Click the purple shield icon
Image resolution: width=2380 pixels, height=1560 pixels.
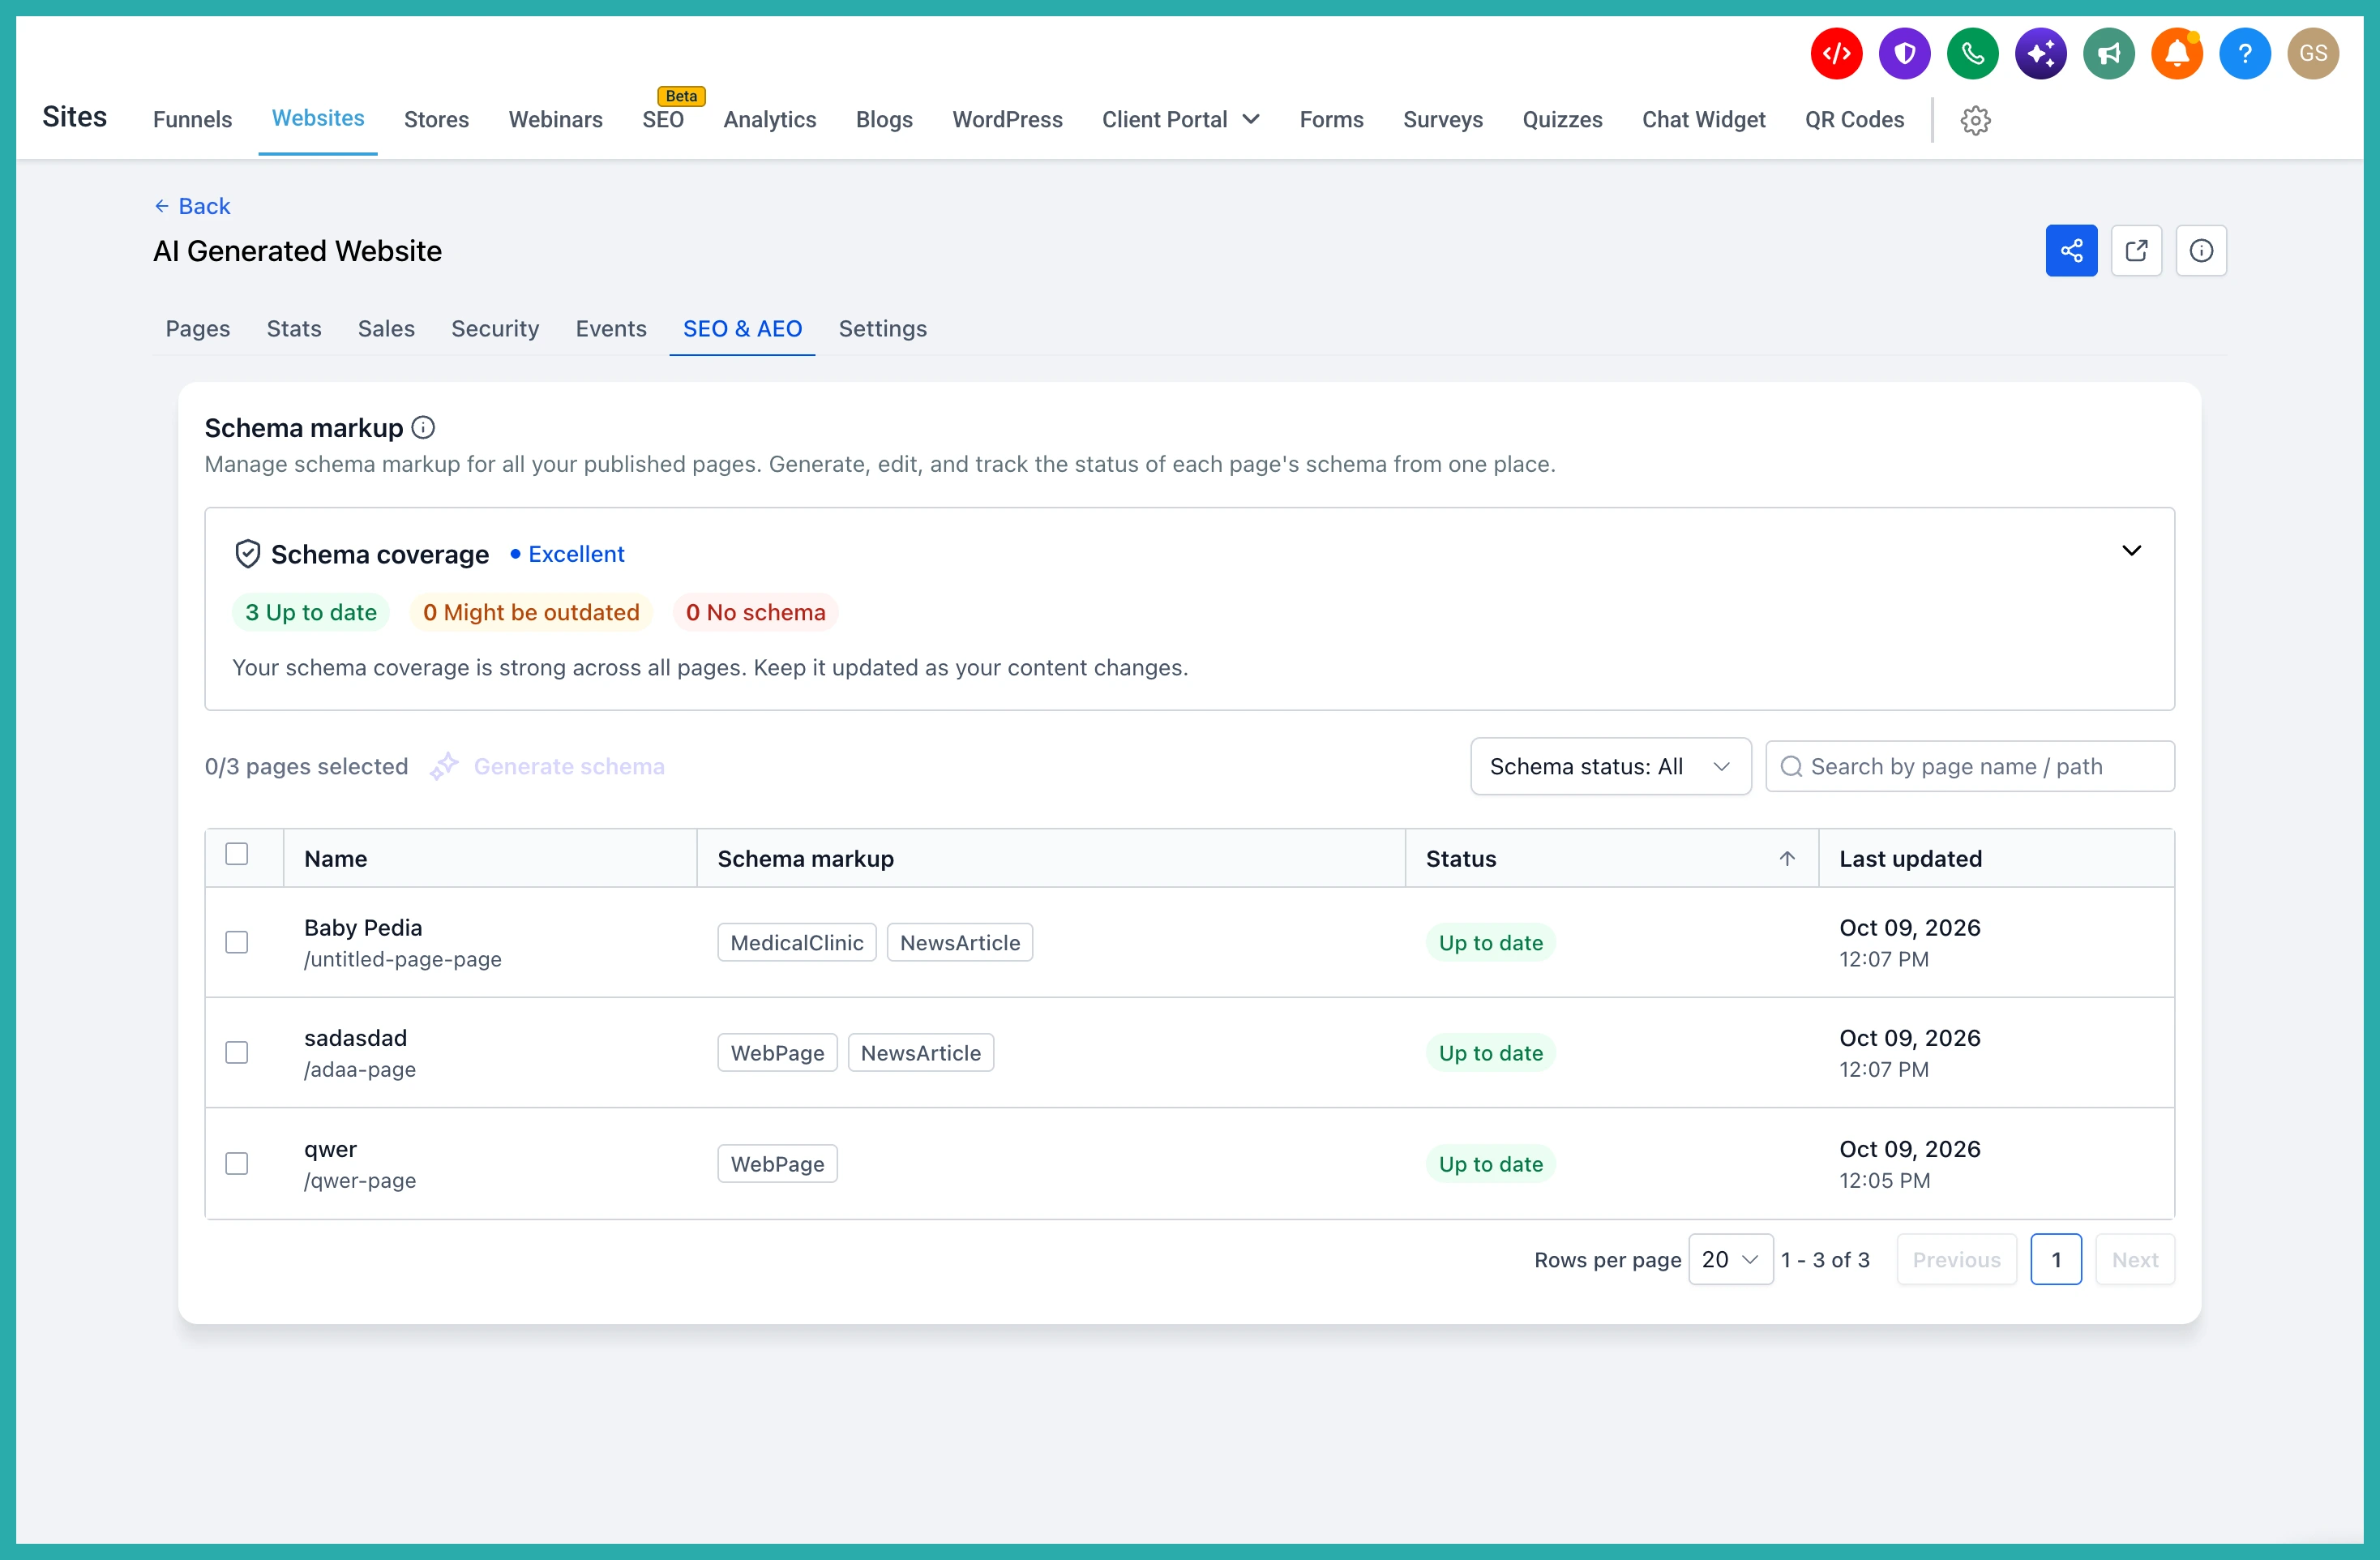1904,53
